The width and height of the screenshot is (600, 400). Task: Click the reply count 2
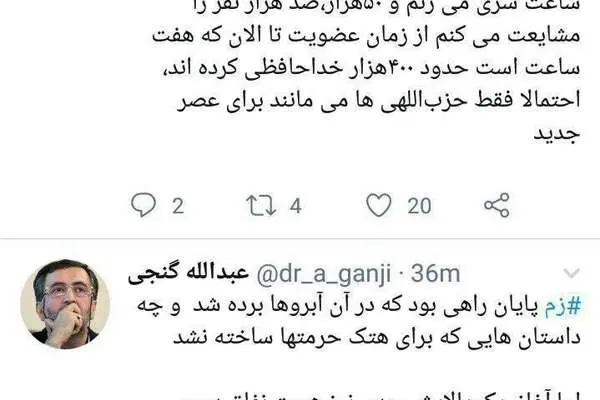coord(178,206)
